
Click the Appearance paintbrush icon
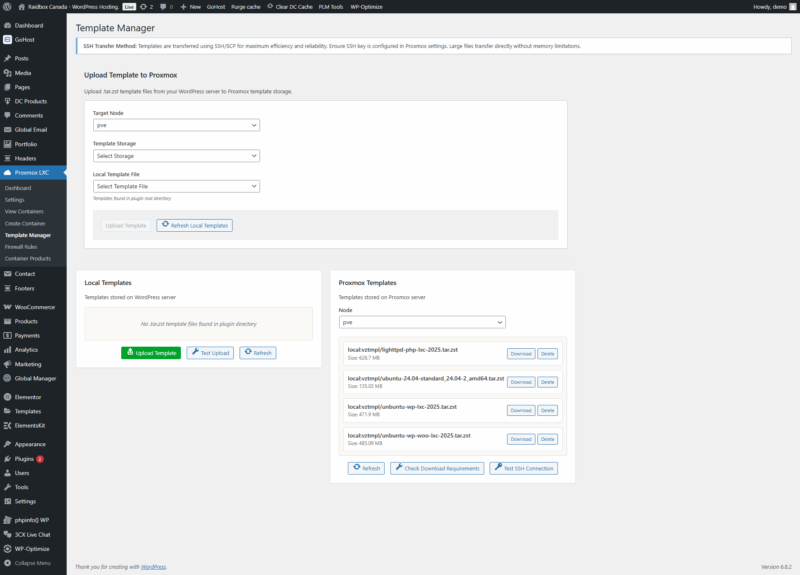pyautogui.click(x=7, y=444)
